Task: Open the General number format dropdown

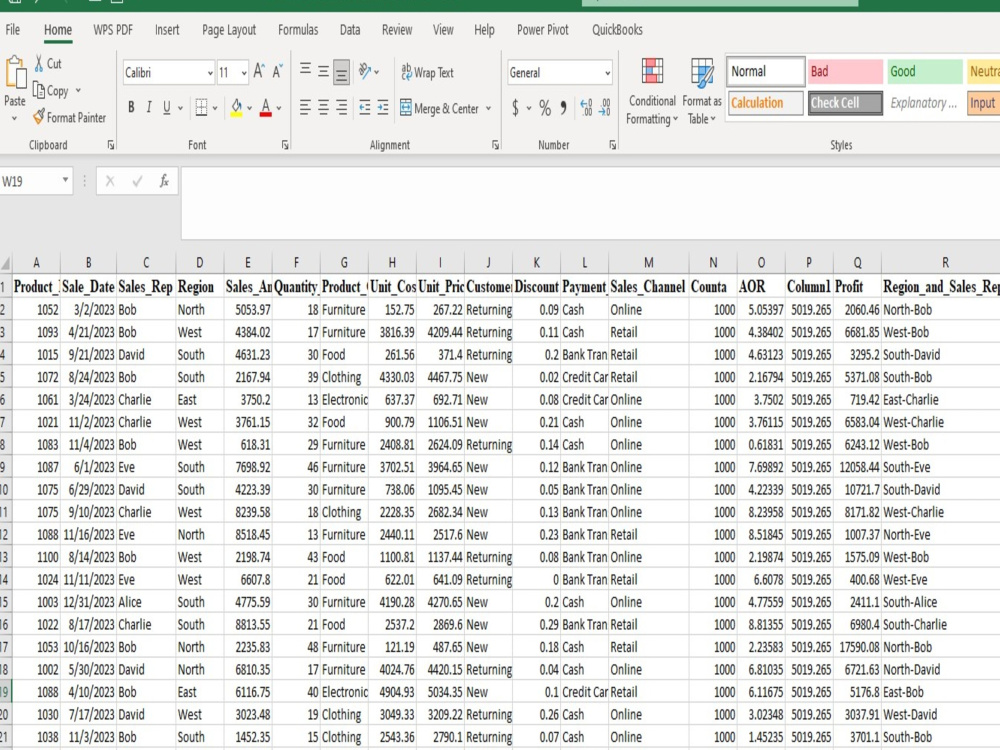Action: coord(607,73)
